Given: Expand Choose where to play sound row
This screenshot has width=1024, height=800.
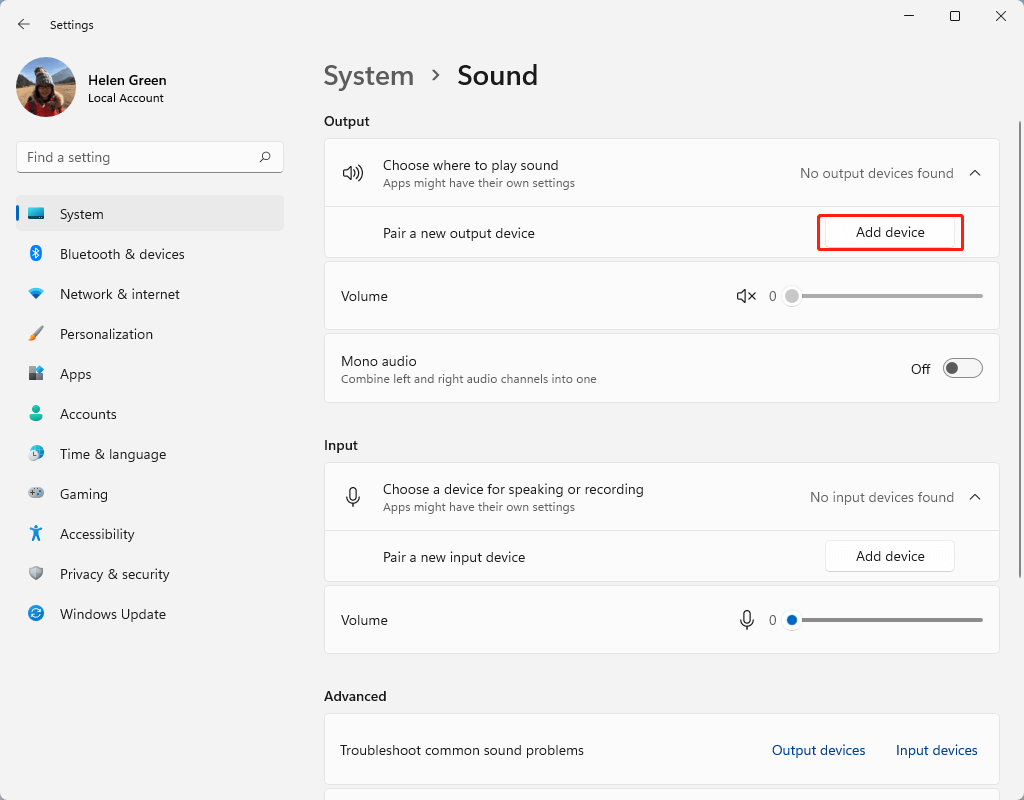Looking at the screenshot, I should click(600, 173).
